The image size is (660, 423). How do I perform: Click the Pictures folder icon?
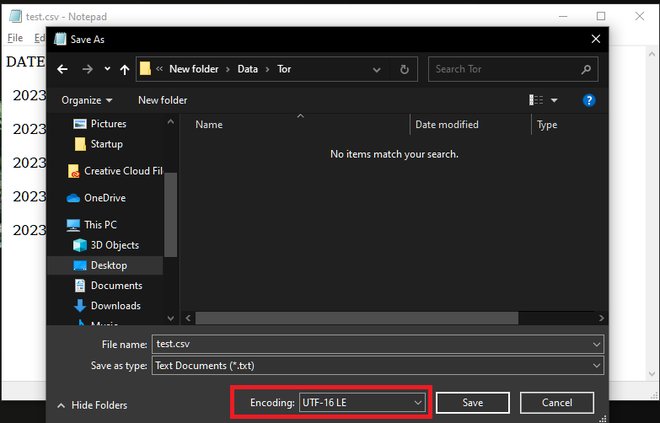[80, 124]
